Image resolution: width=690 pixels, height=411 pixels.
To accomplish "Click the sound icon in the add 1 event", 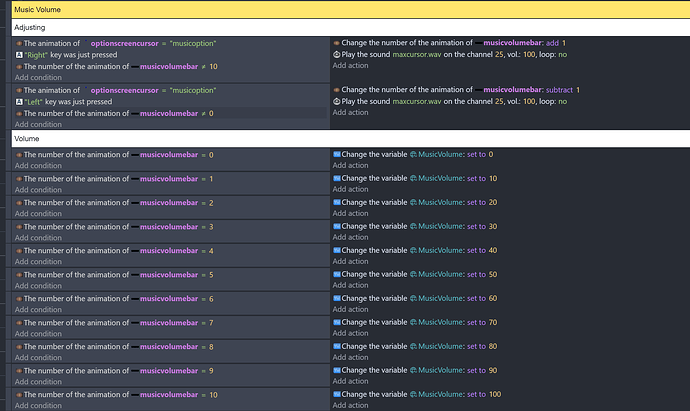I will tap(337, 55).
